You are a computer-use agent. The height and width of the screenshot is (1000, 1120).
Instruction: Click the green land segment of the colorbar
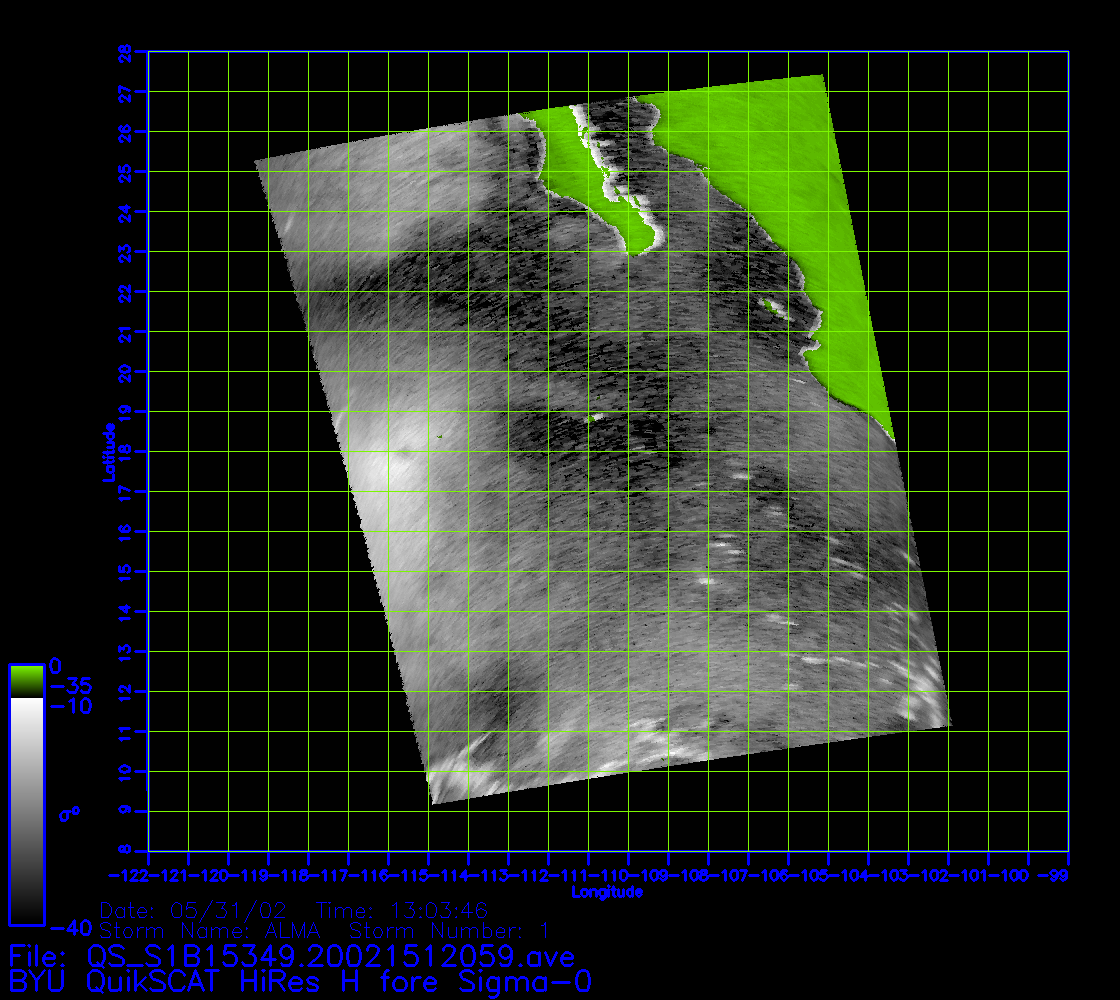(26, 681)
